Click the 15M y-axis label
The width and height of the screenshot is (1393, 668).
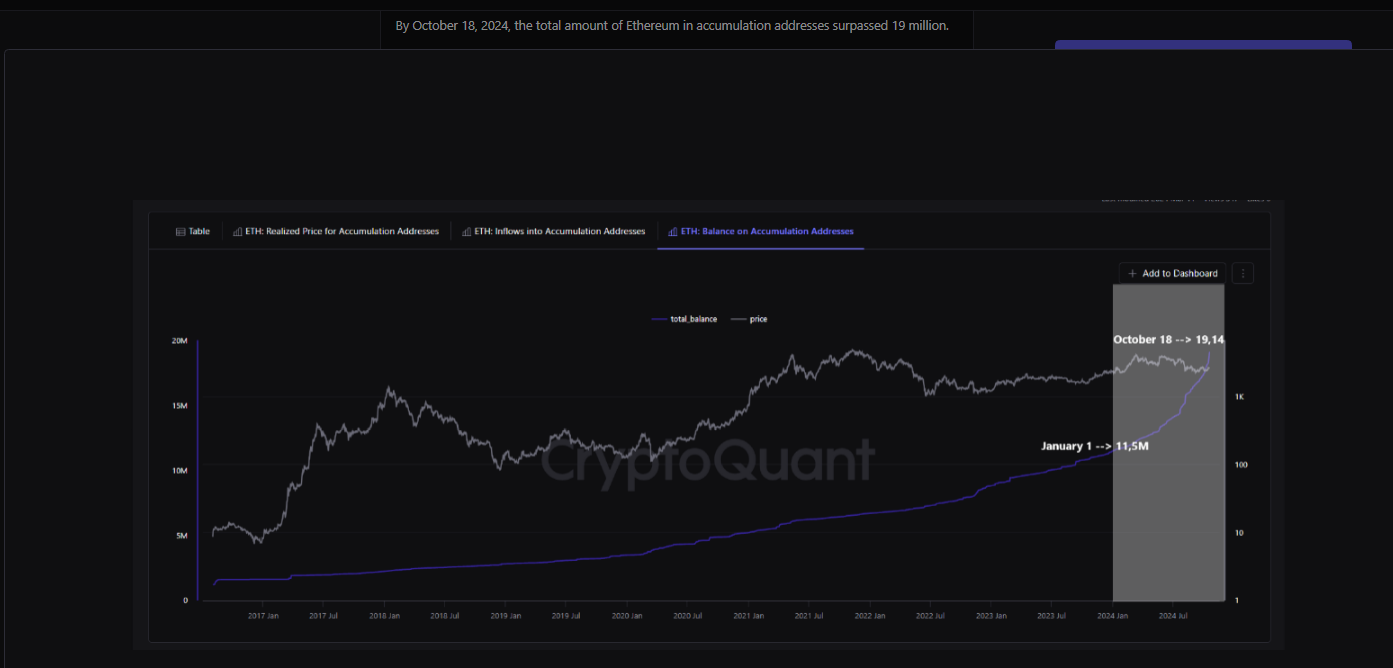(180, 406)
